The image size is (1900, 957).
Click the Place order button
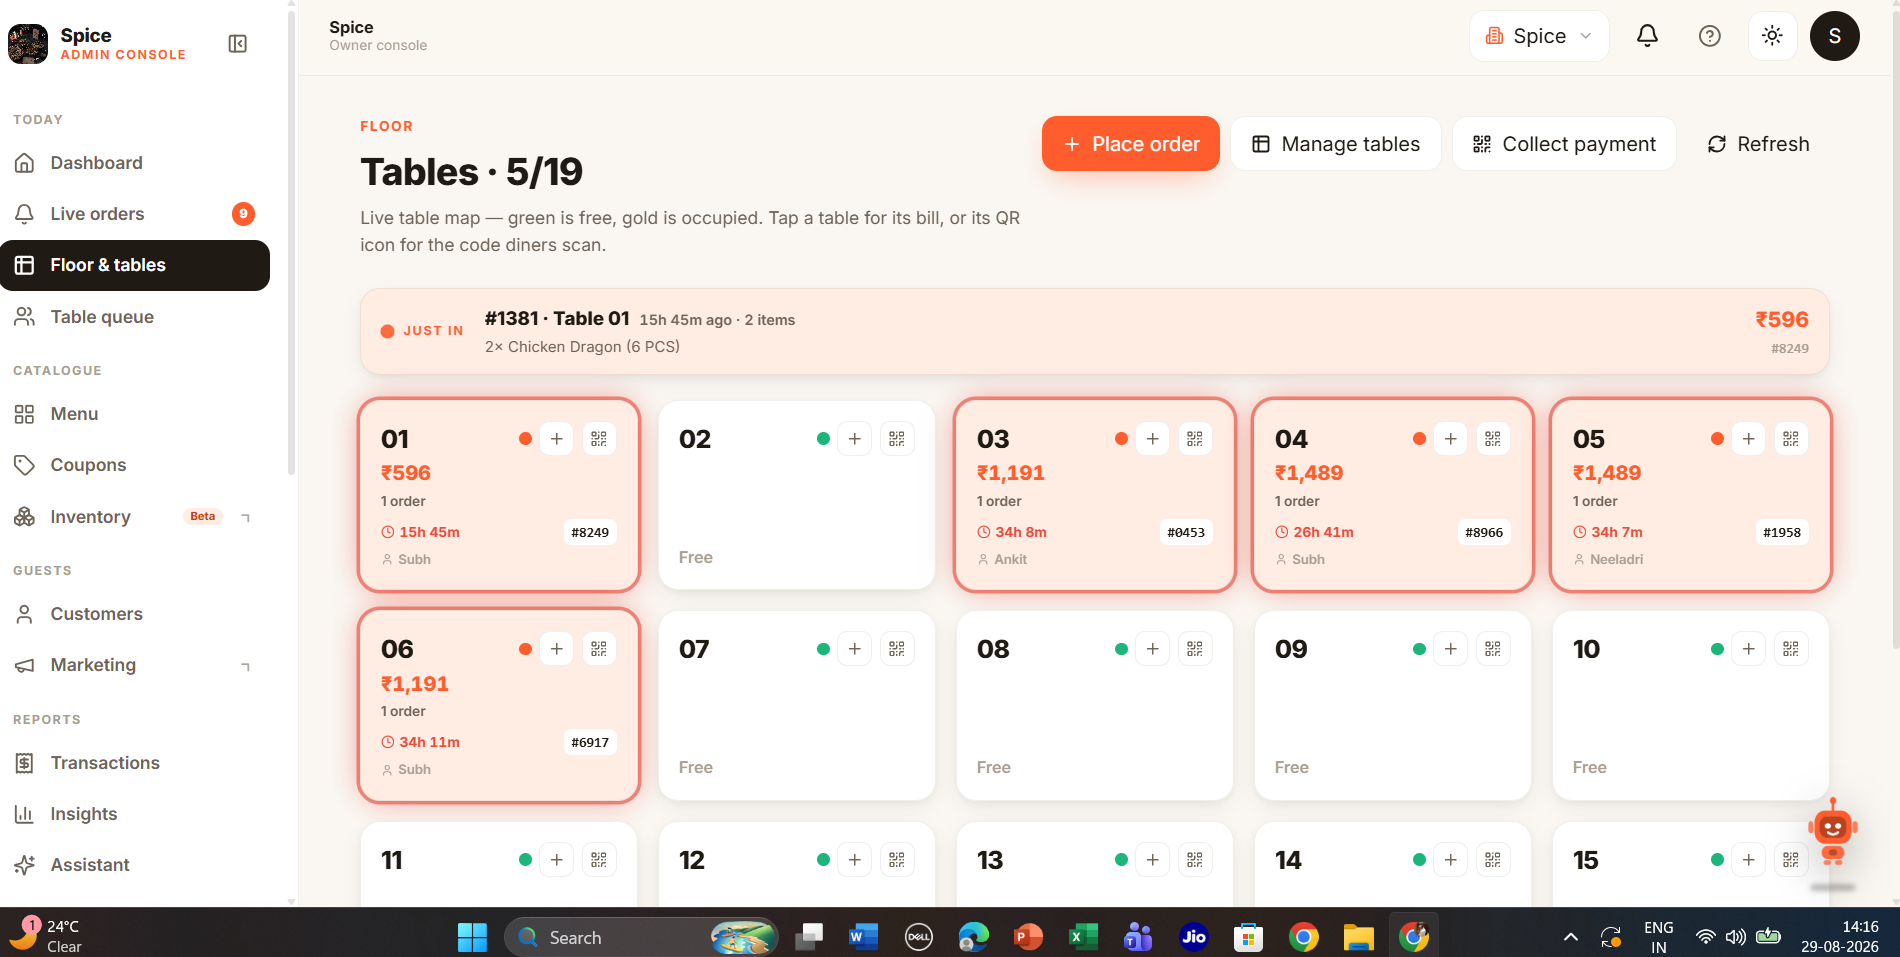(1131, 144)
